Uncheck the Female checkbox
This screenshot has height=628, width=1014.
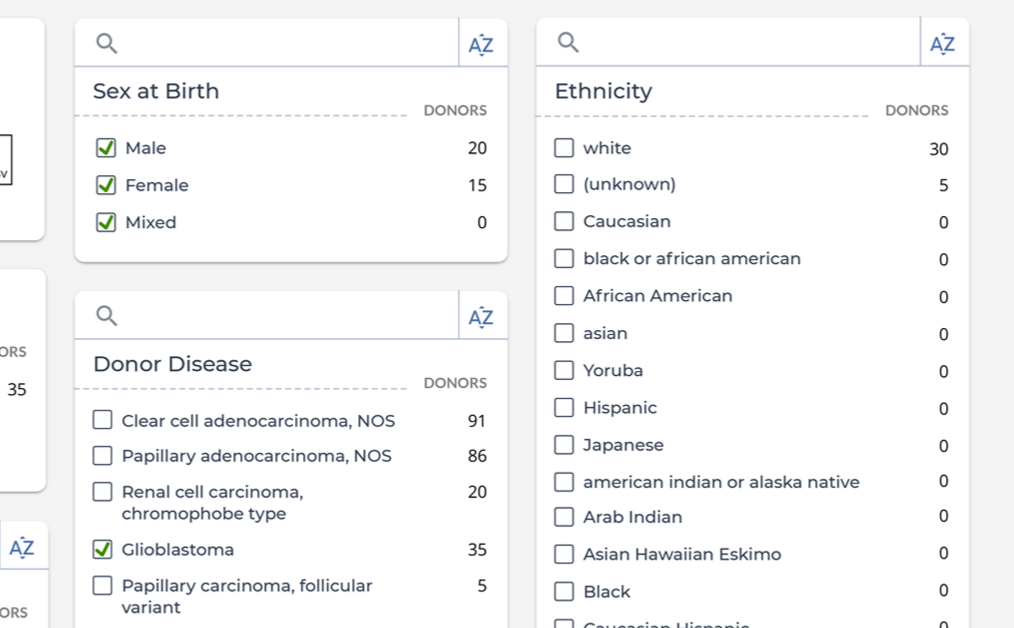tap(105, 185)
